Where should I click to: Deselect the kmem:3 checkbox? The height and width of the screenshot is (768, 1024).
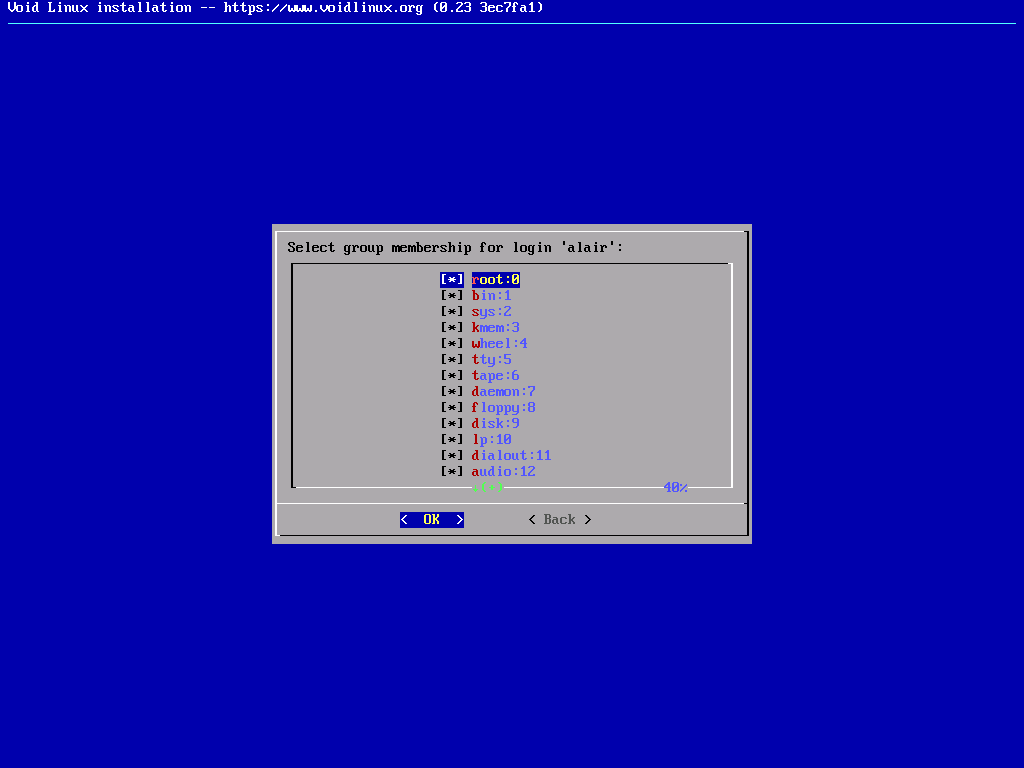click(x=452, y=328)
